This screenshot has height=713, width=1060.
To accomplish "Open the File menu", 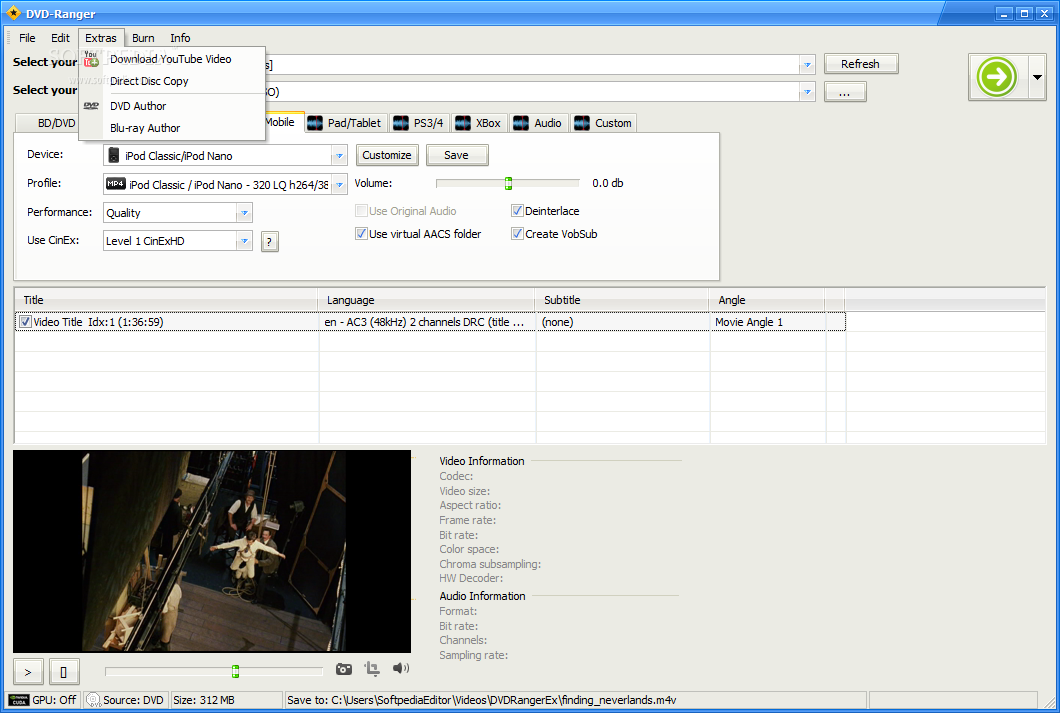I will pos(27,38).
